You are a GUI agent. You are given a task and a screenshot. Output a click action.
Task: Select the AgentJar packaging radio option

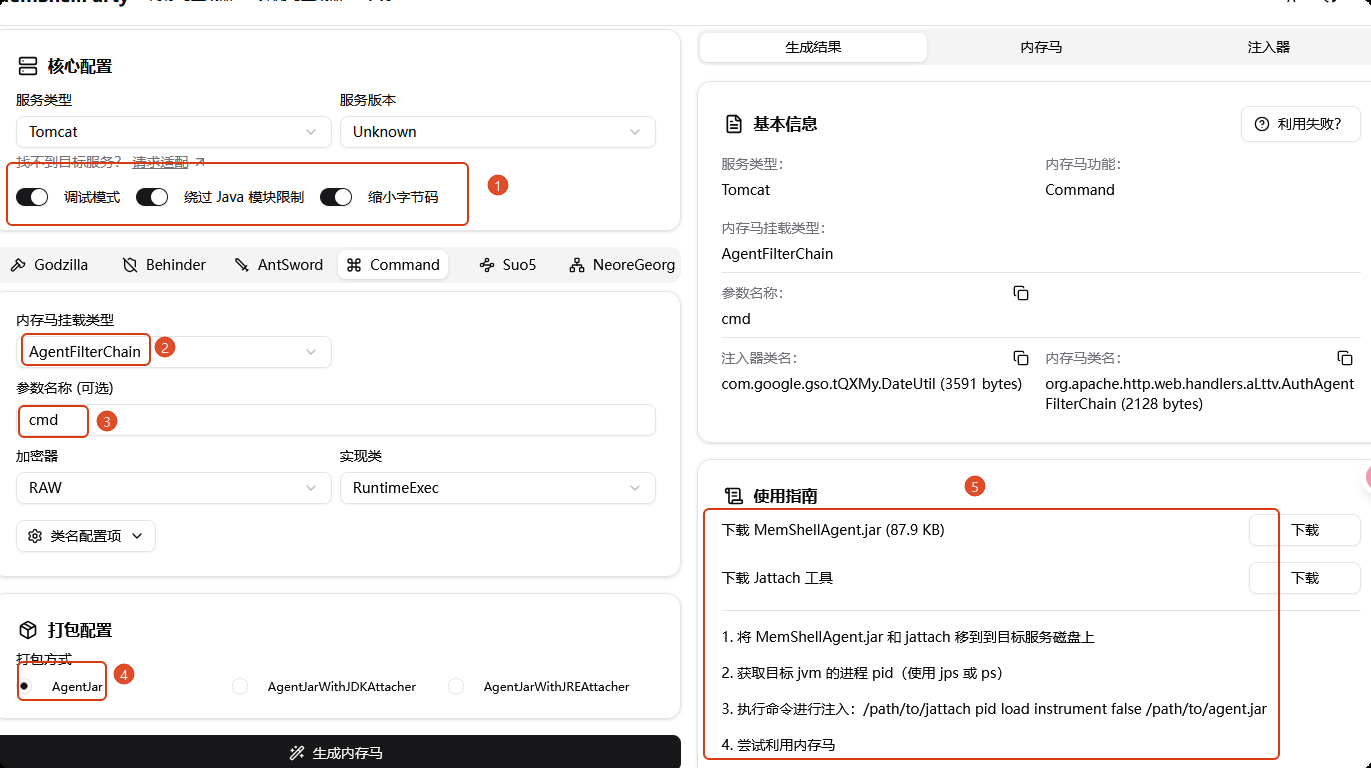point(24,686)
